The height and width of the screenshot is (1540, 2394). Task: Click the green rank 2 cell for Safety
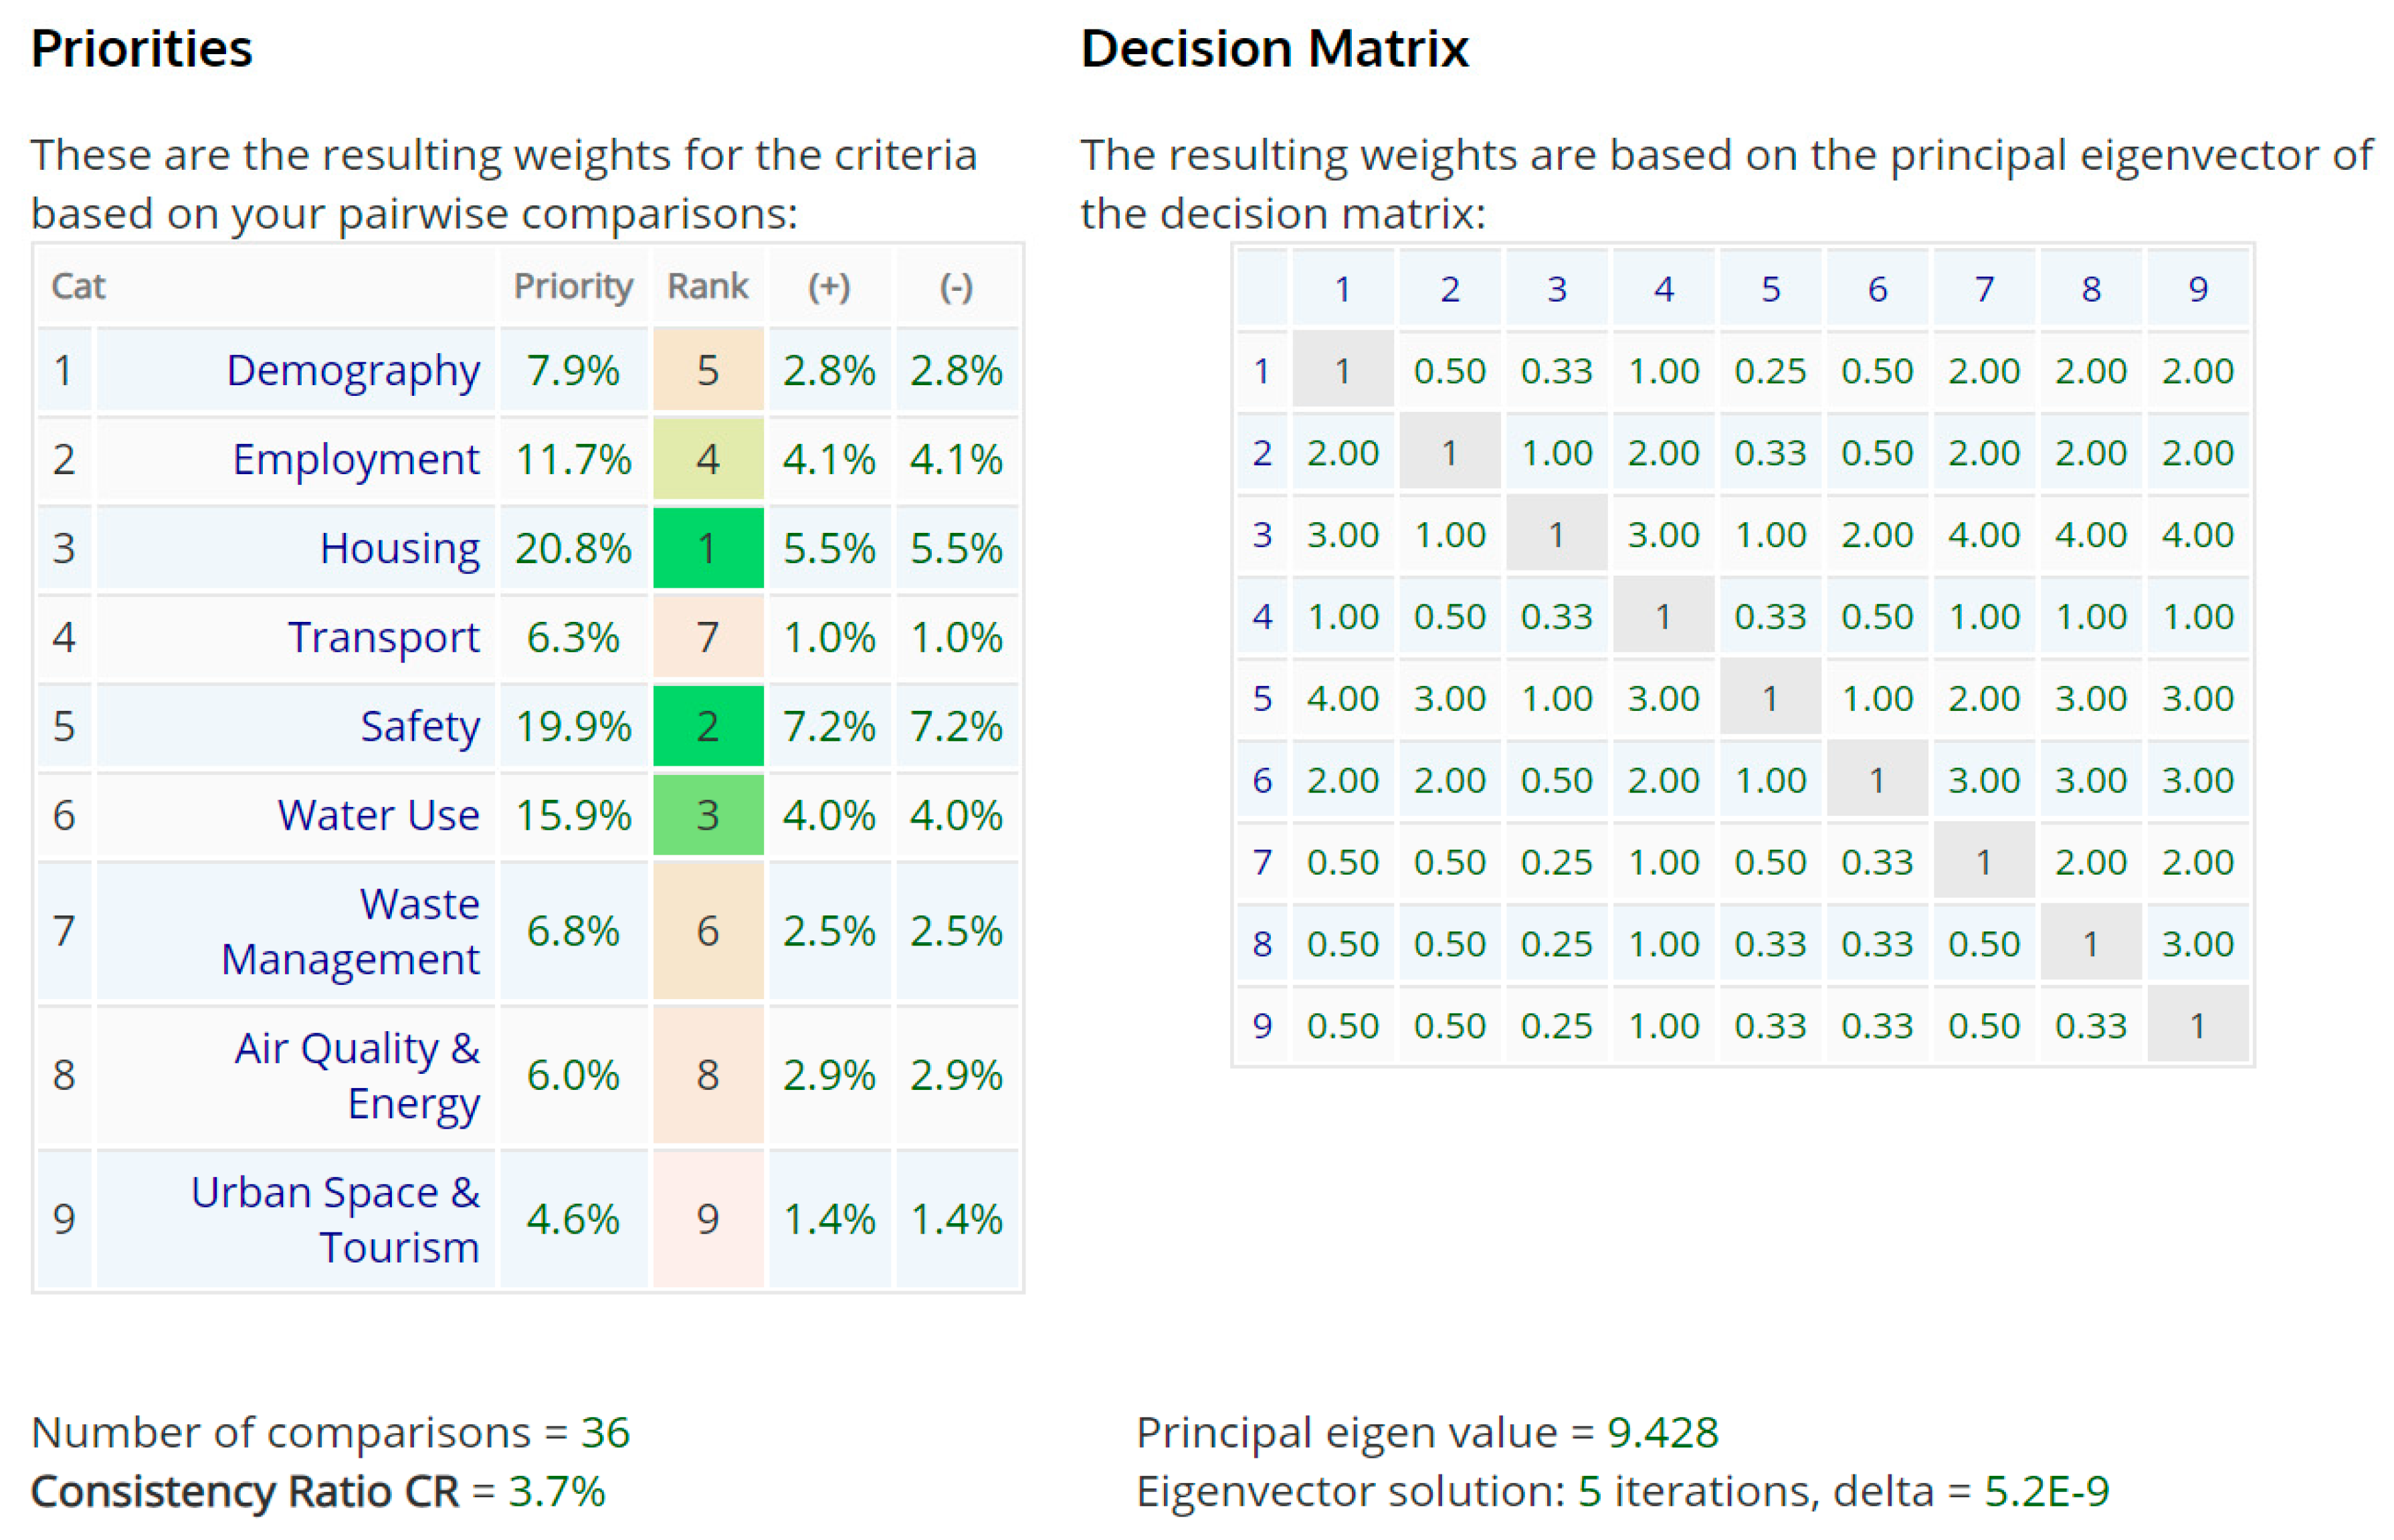pos(707,726)
